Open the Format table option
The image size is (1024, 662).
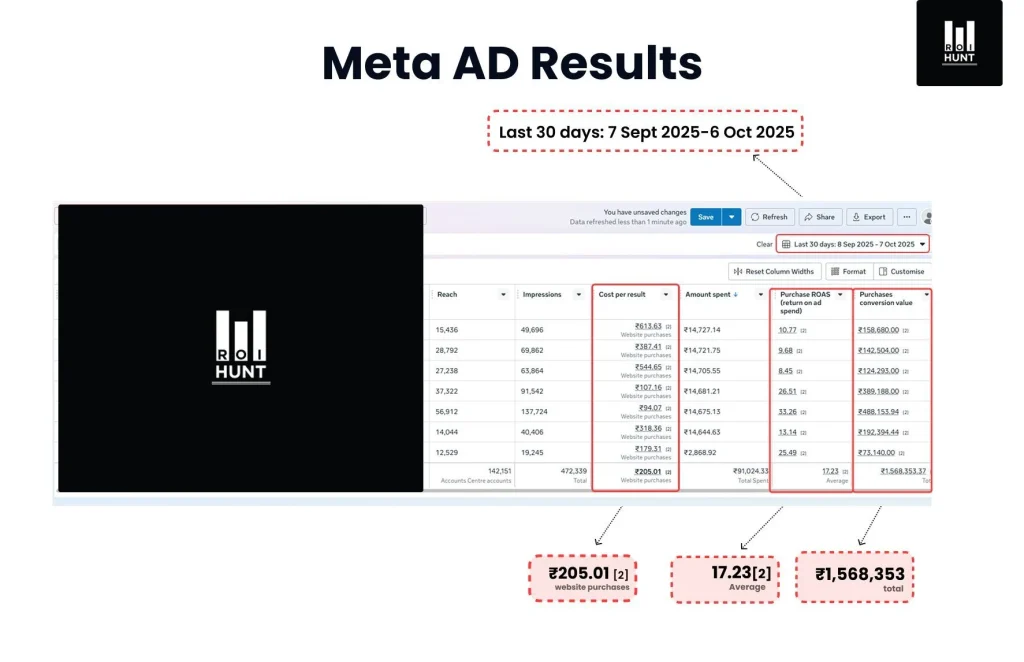(x=848, y=271)
